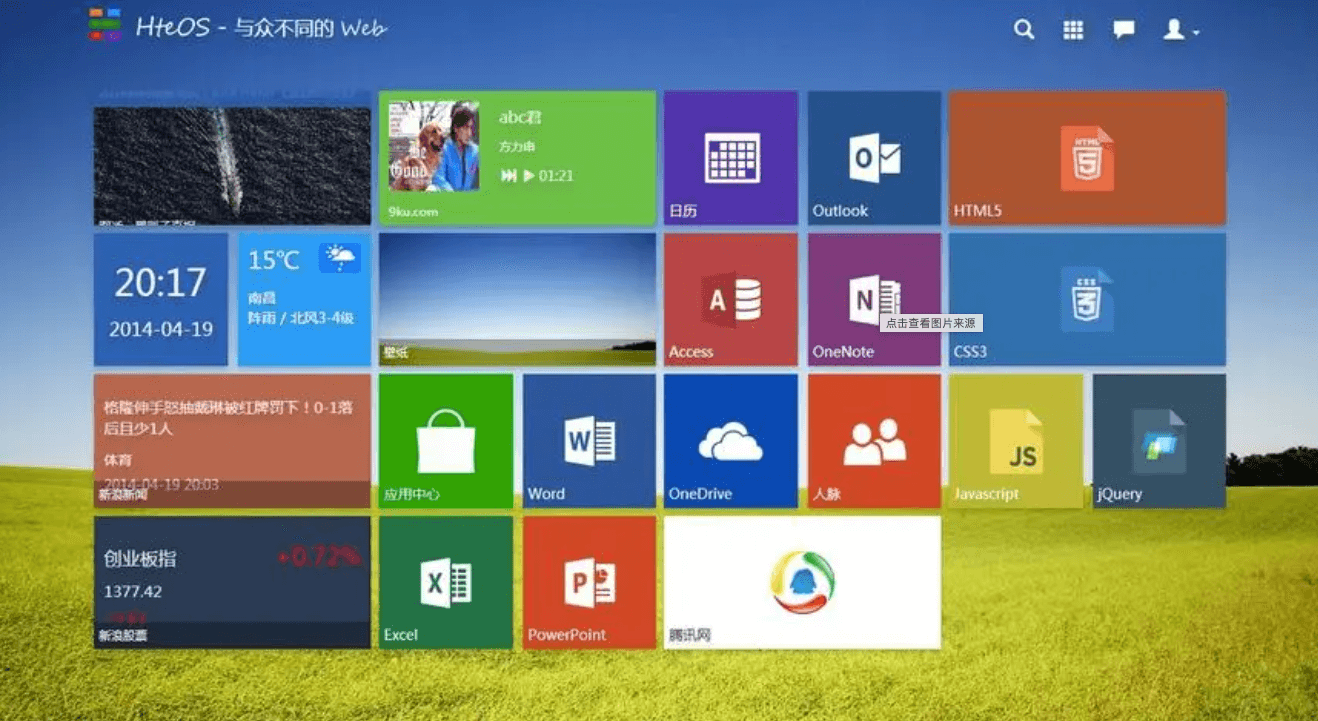Click the album cover thumbnail

point(433,146)
